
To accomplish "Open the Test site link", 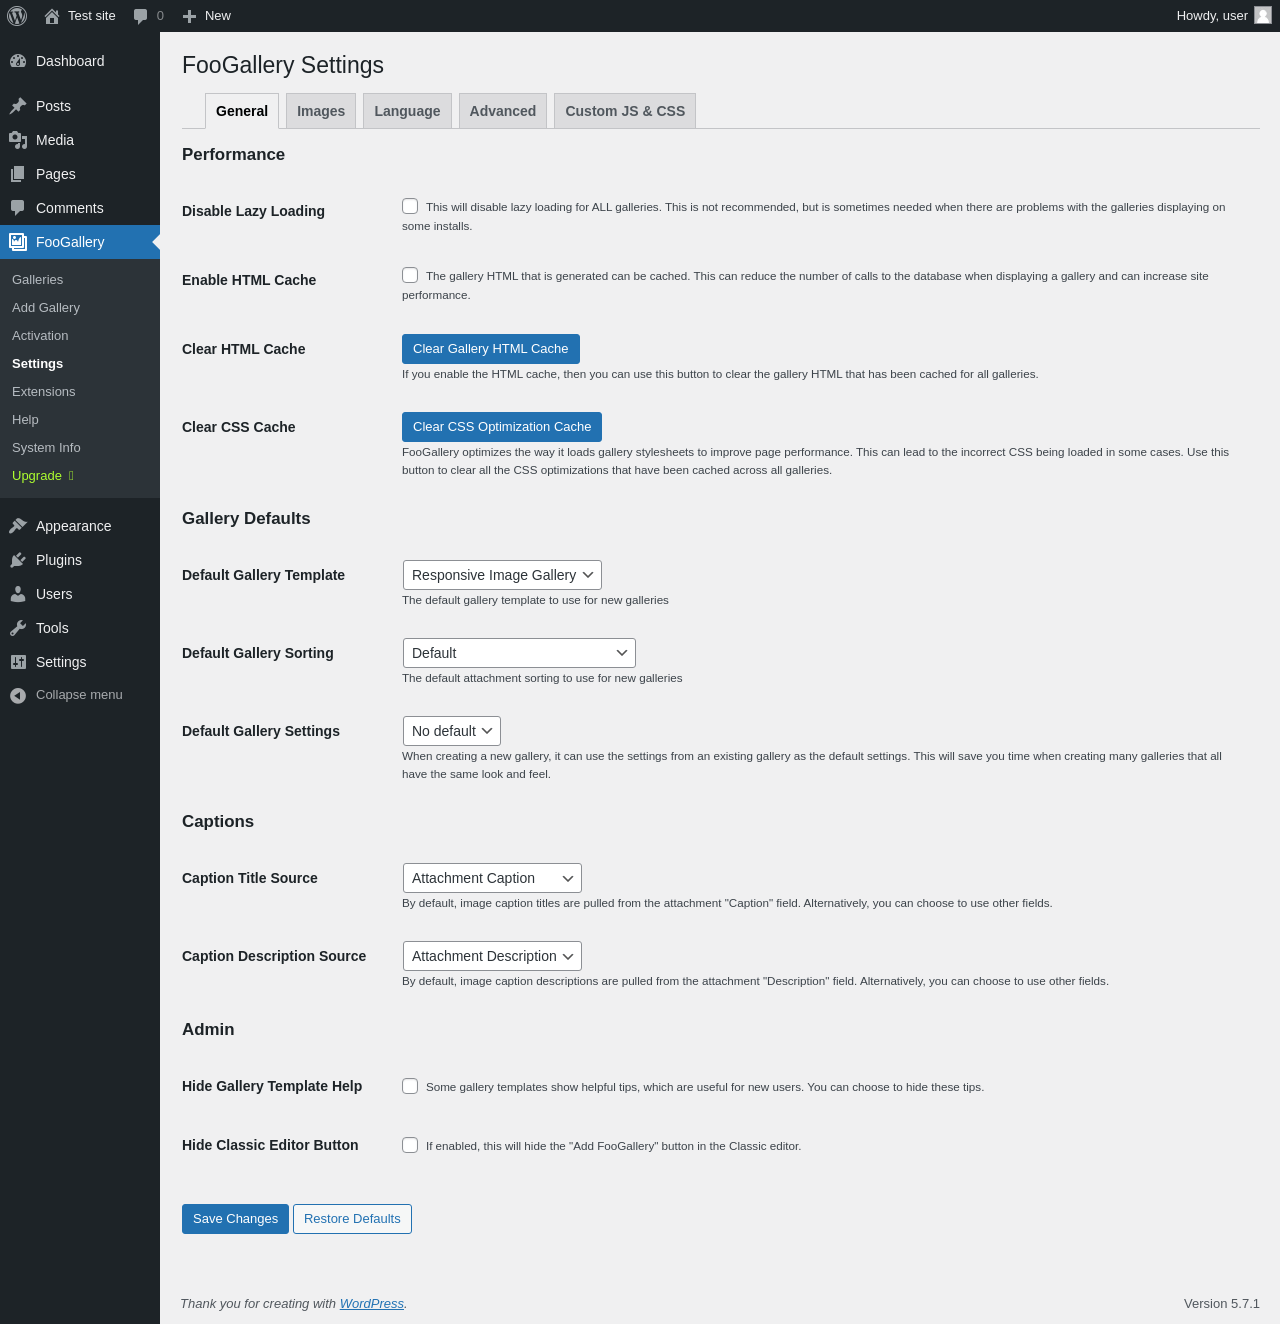I will pos(92,16).
